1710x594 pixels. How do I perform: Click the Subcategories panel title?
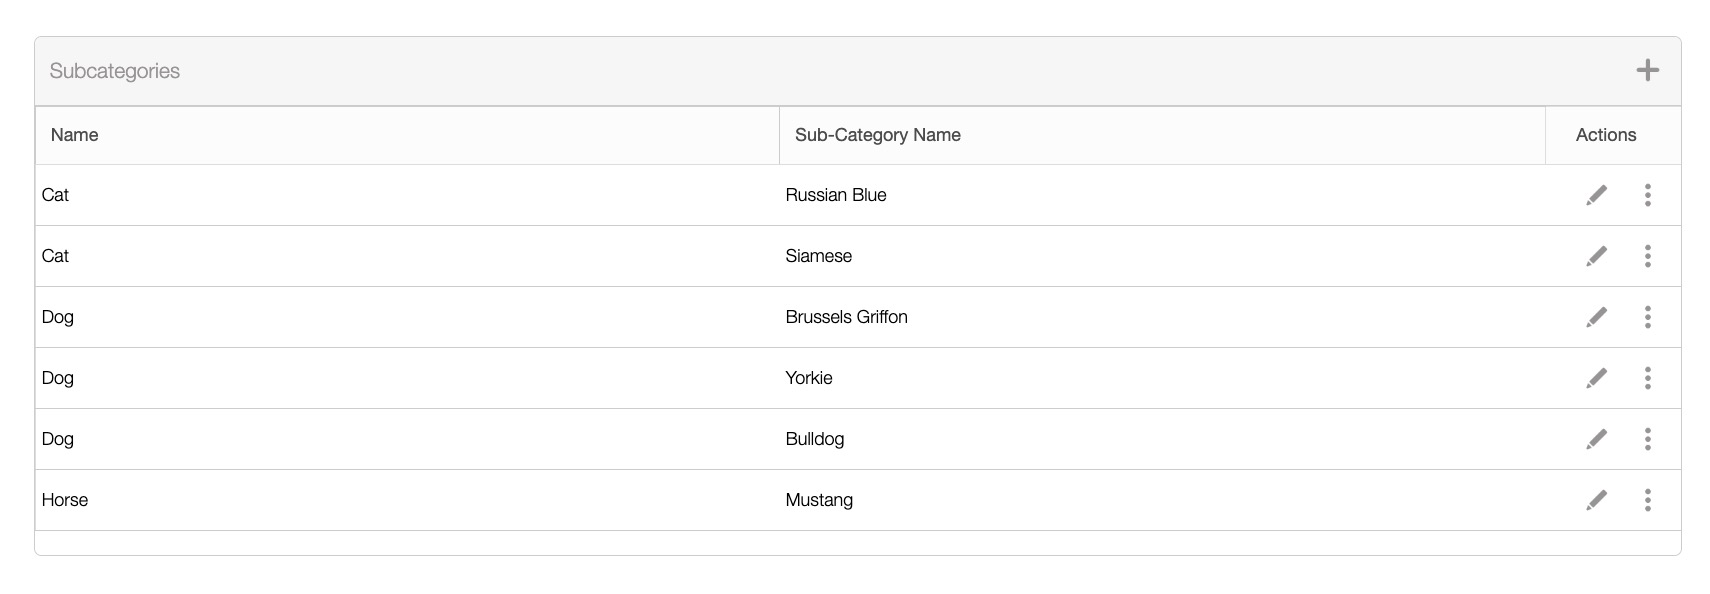click(x=115, y=71)
